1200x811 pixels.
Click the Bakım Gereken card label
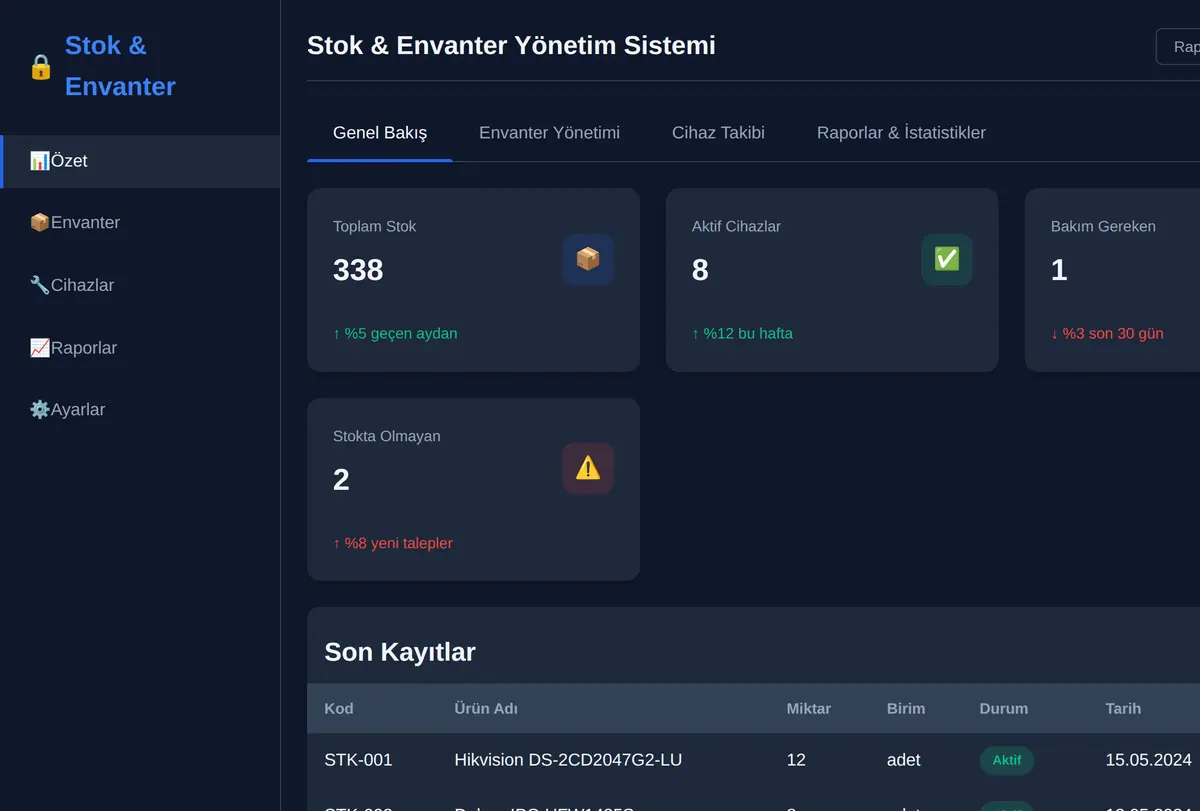tap(1103, 227)
